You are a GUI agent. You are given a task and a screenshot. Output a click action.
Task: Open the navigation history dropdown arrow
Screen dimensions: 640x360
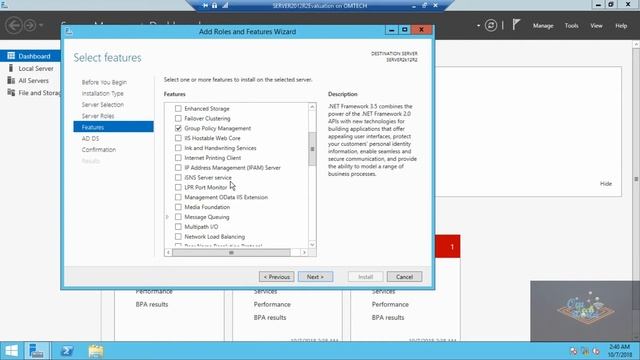[41, 25]
